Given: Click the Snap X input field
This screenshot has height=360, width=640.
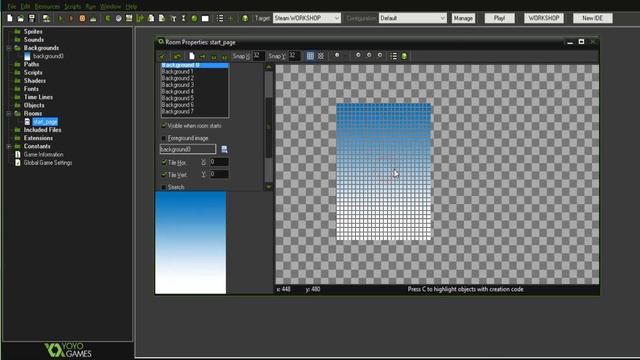Looking at the screenshot, I should point(258,56).
